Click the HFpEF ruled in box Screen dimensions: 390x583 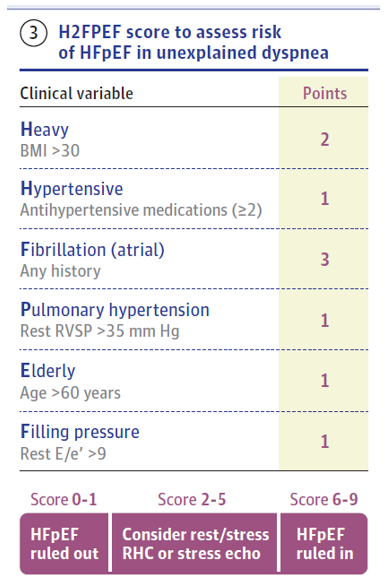point(324,544)
